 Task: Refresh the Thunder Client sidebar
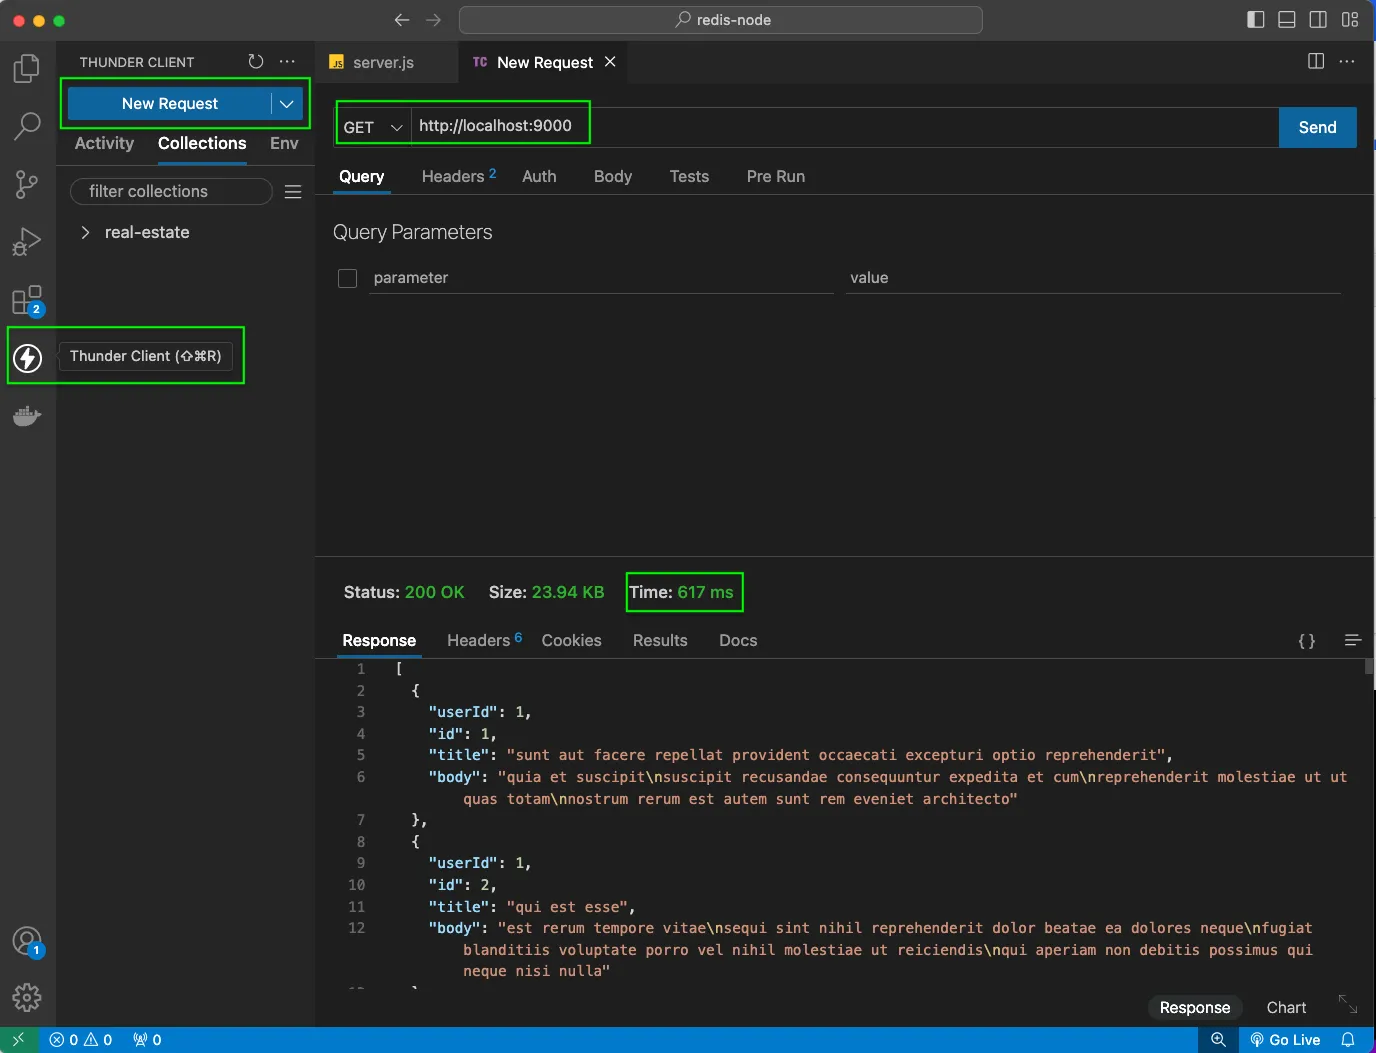pos(256,62)
